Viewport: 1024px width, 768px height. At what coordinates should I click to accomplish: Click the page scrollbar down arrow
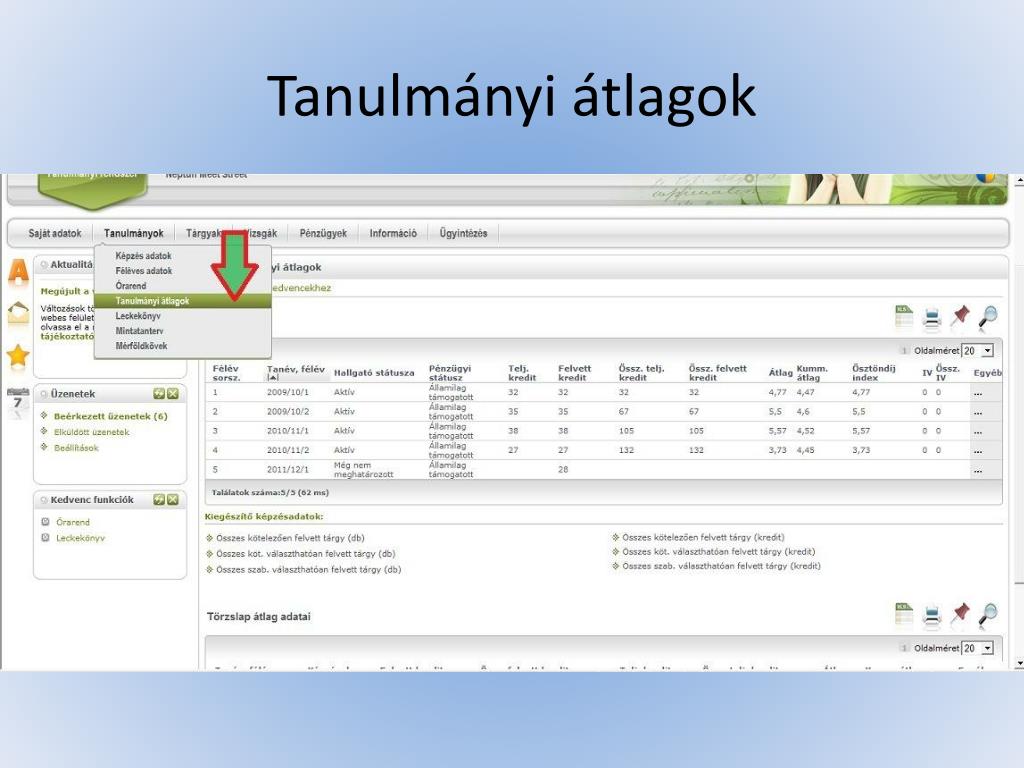(x=1019, y=664)
